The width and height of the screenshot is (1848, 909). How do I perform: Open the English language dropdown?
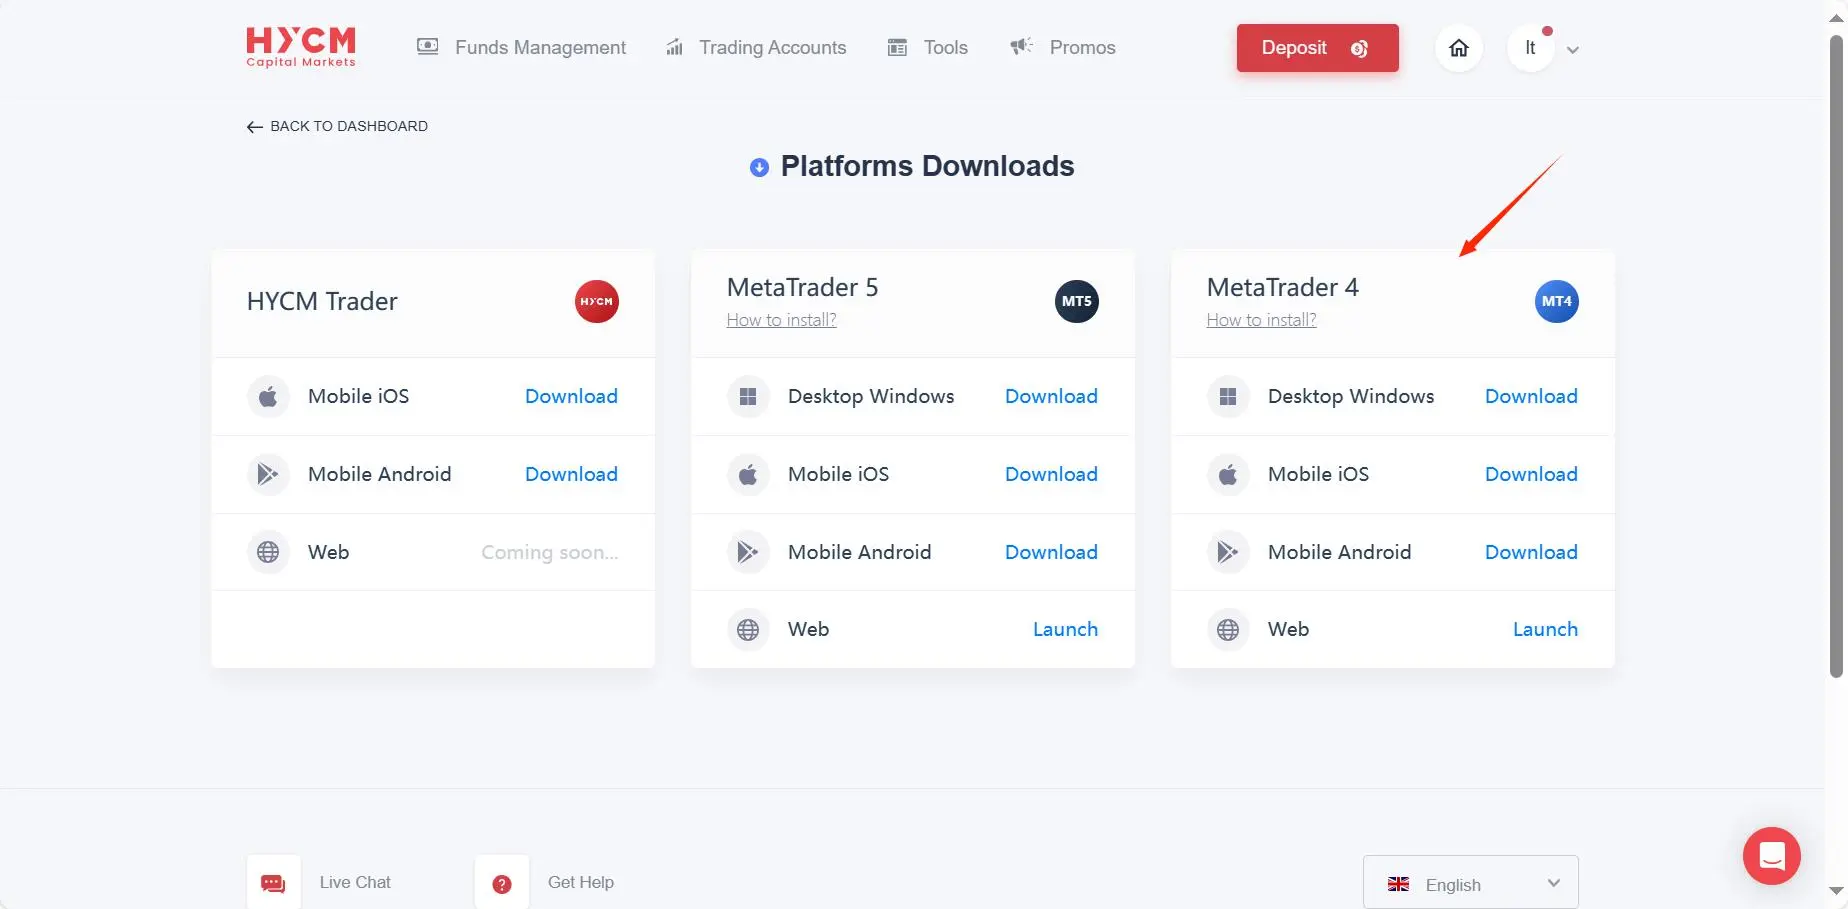click(x=1471, y=883)
